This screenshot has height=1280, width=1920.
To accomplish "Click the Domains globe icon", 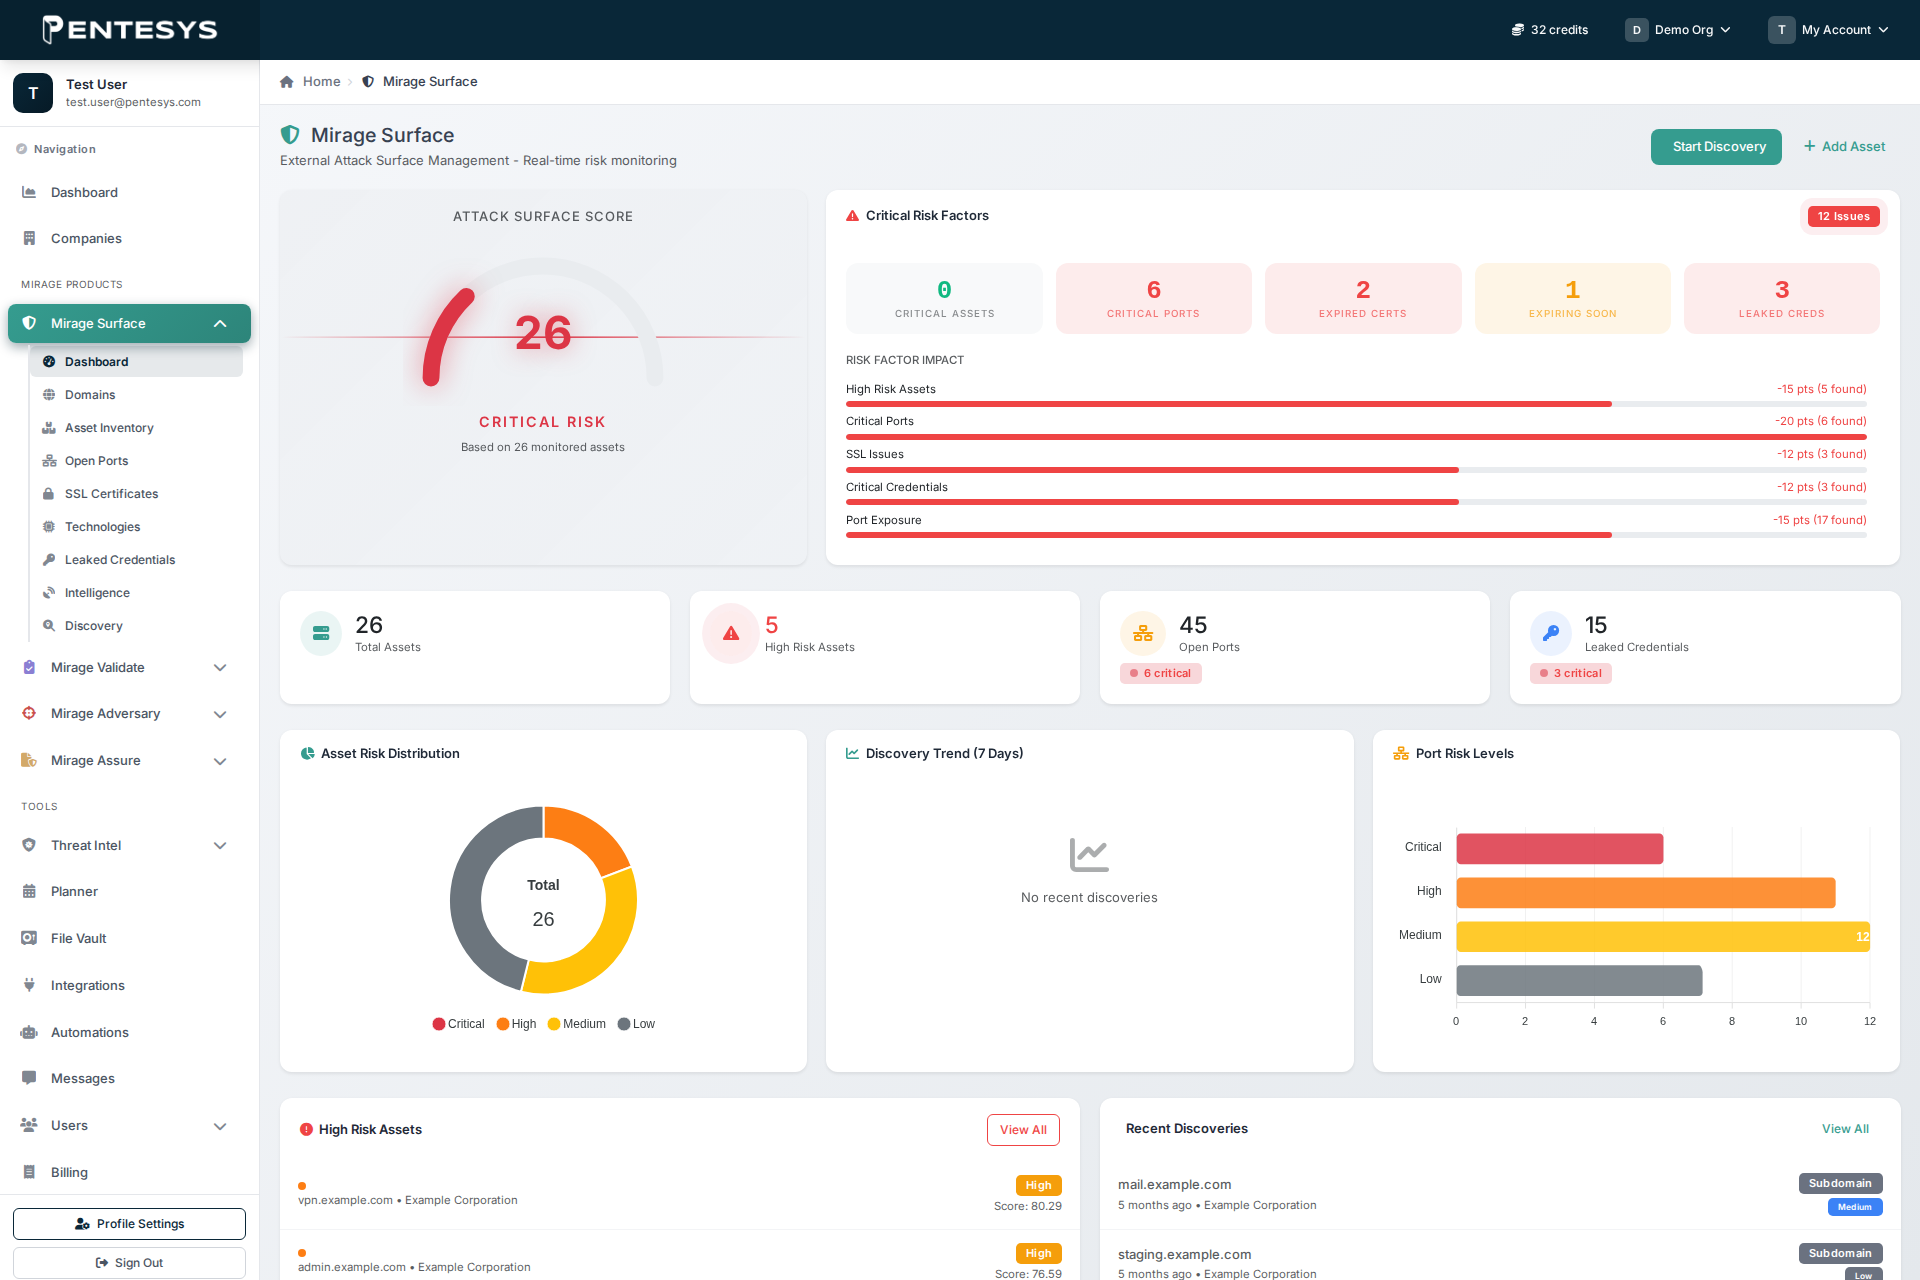I will tap(49, 395).
